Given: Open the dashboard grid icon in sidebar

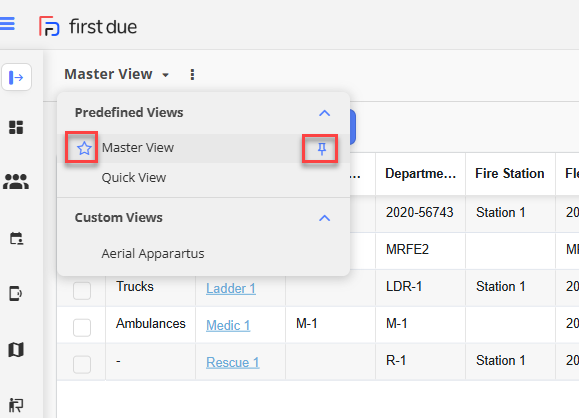Looking at the screenshot, I should [x=16, y=127].
